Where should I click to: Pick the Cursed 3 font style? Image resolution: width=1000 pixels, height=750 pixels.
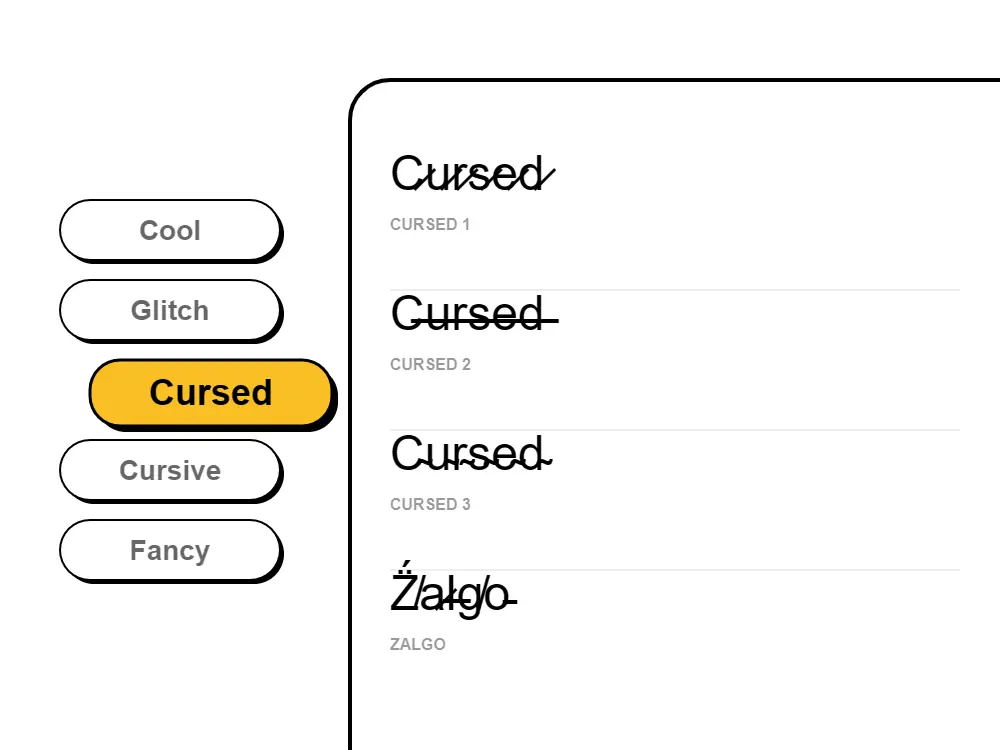tap(472, 453)
